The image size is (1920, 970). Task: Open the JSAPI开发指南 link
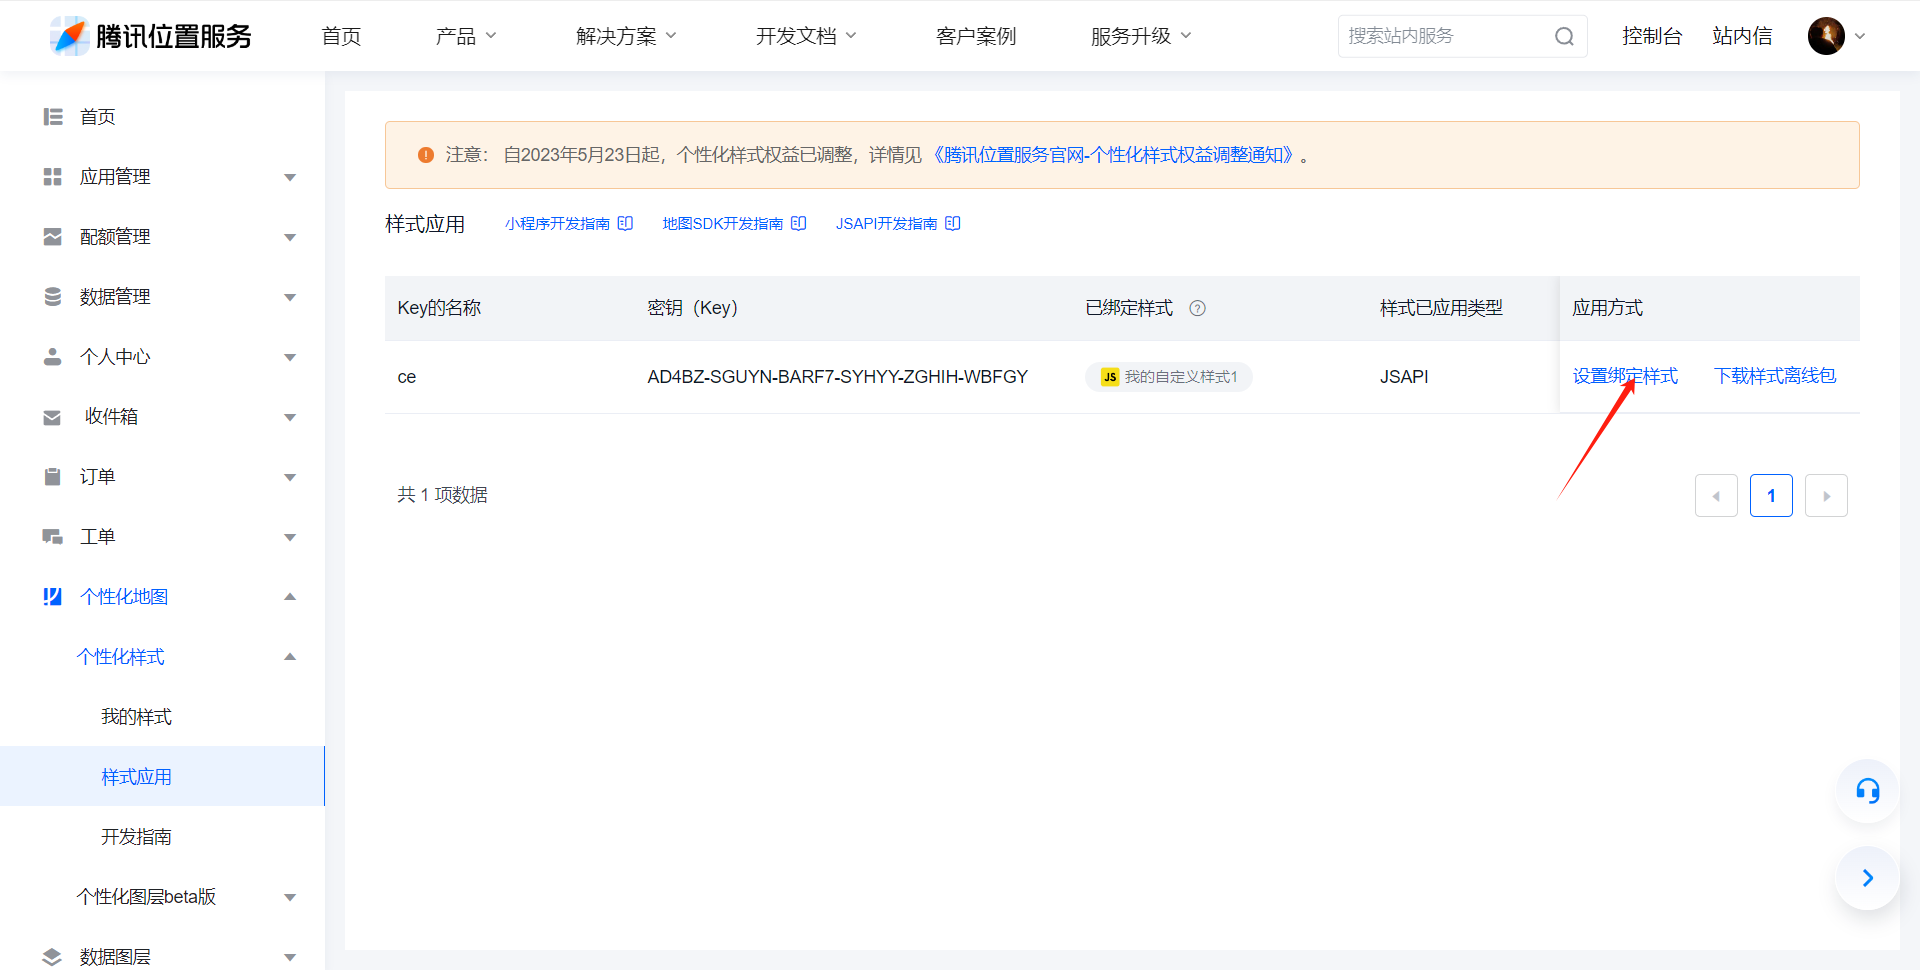887,223
